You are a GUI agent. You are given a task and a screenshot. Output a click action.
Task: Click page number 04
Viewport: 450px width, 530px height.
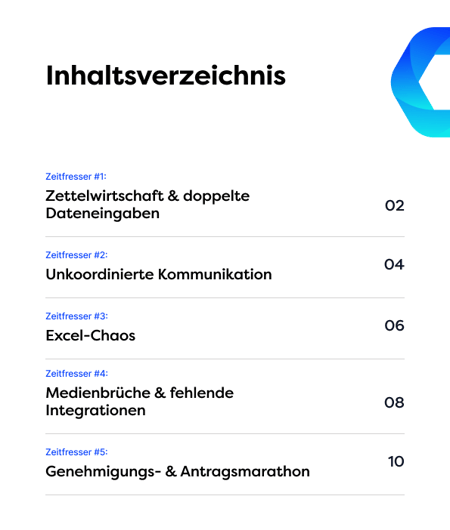pyautogui.click(x=394, y=264)
